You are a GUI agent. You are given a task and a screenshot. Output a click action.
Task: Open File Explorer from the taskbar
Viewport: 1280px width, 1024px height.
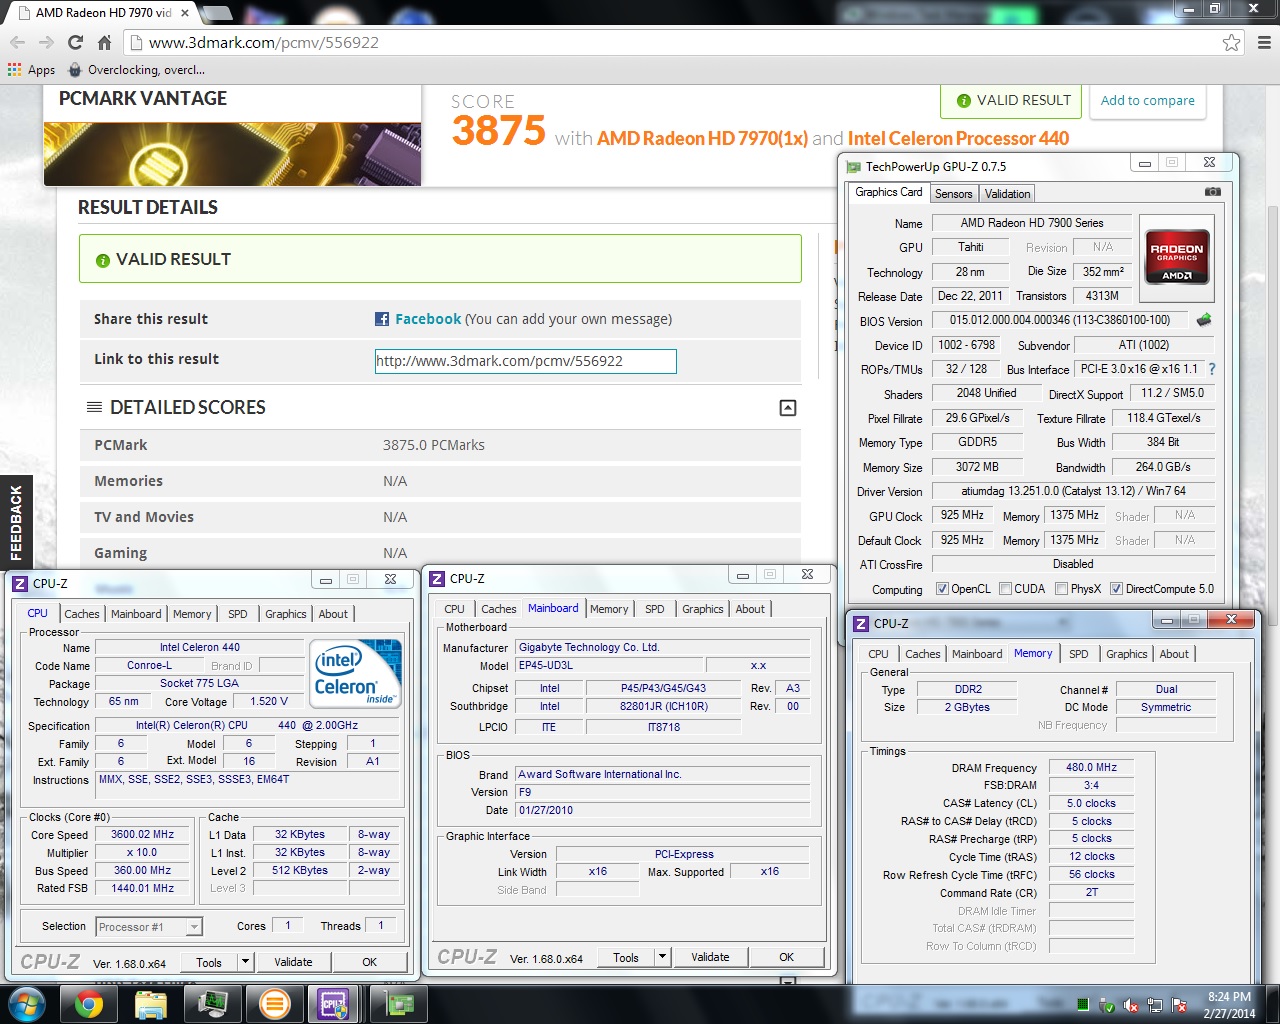150,1004
